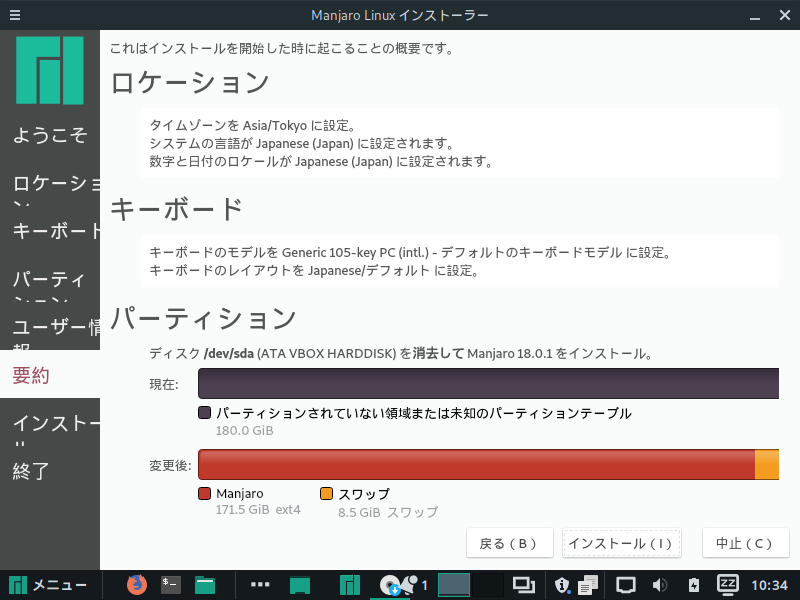Click the zz sleep inhibit tray icon
This screenshot has width=800, height=600.
coord(728,585)
